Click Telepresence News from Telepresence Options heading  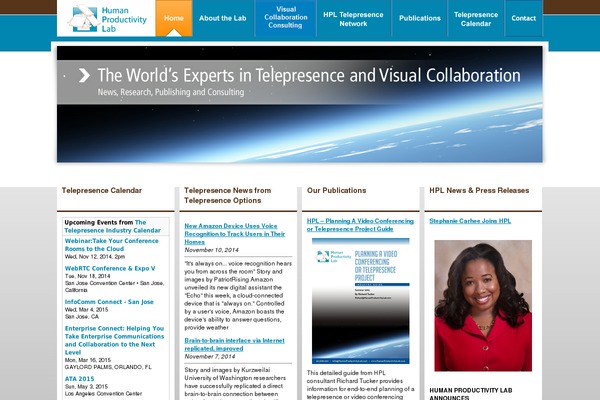point(228,195)
